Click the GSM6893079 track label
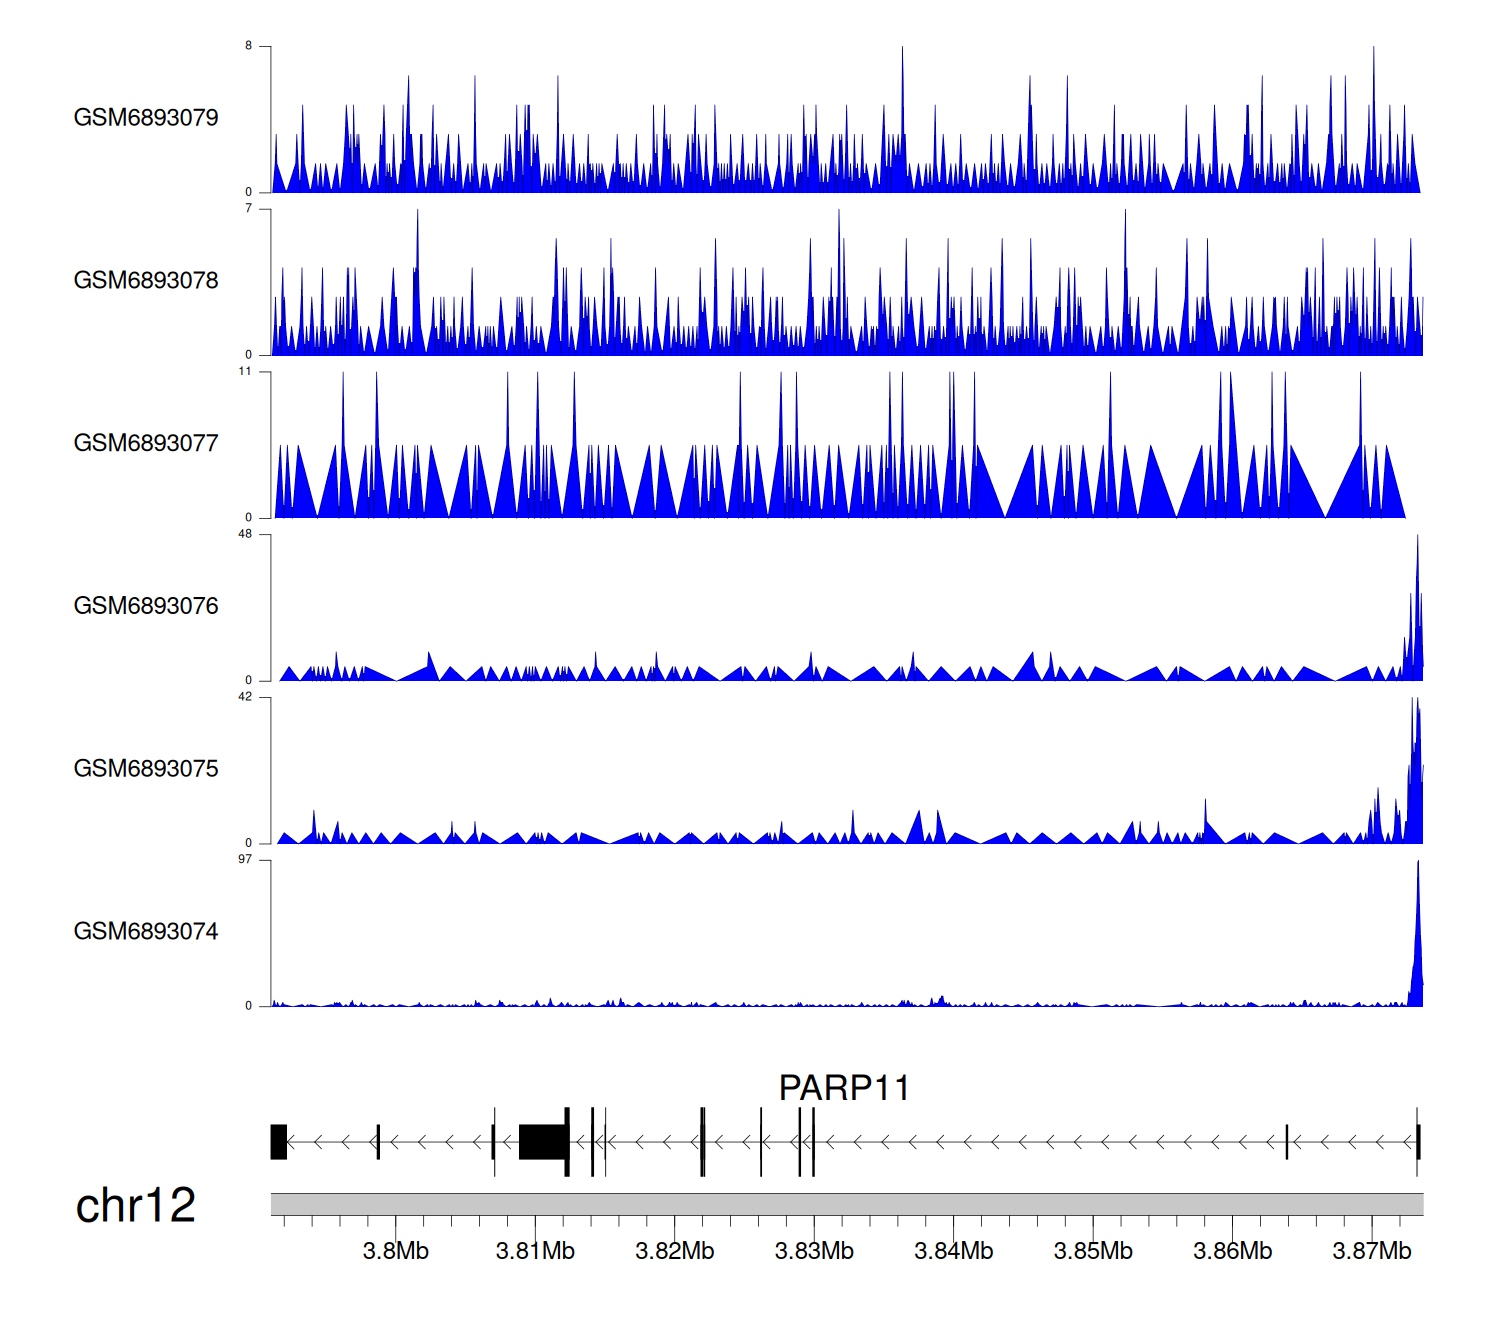Viewport: 1500px width, 1320px height. (146, 118)
